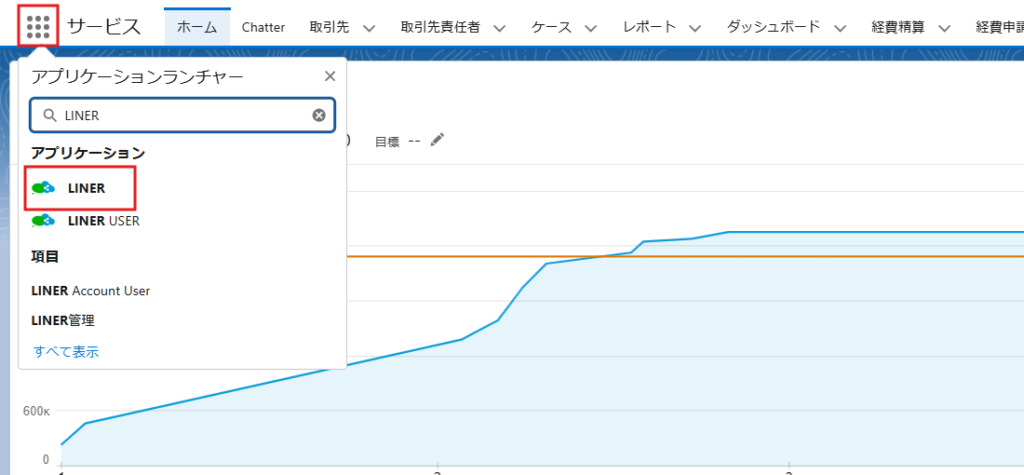1024x475 pixels.
Task: Click the LINER app cloud icon
Action: click(x=43, y=188)
